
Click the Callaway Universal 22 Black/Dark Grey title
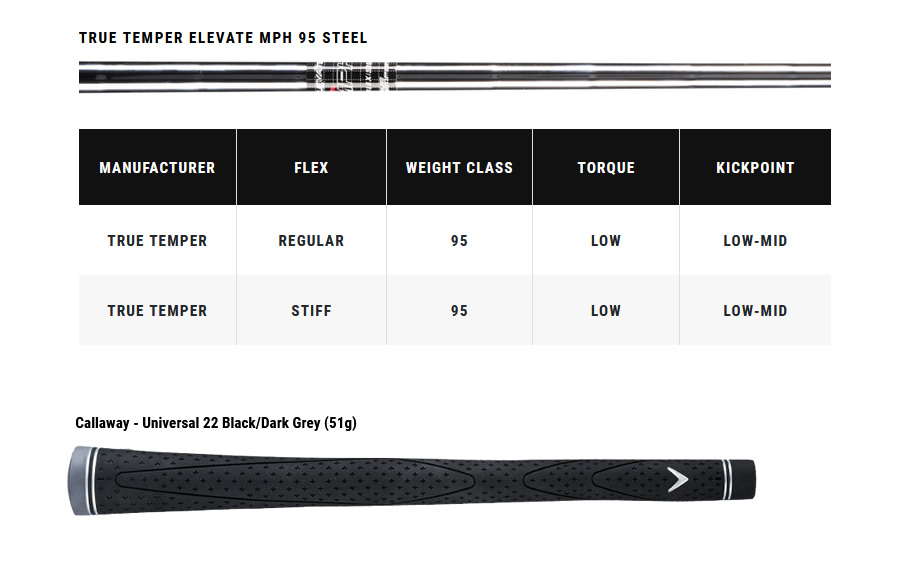(216, 423)
